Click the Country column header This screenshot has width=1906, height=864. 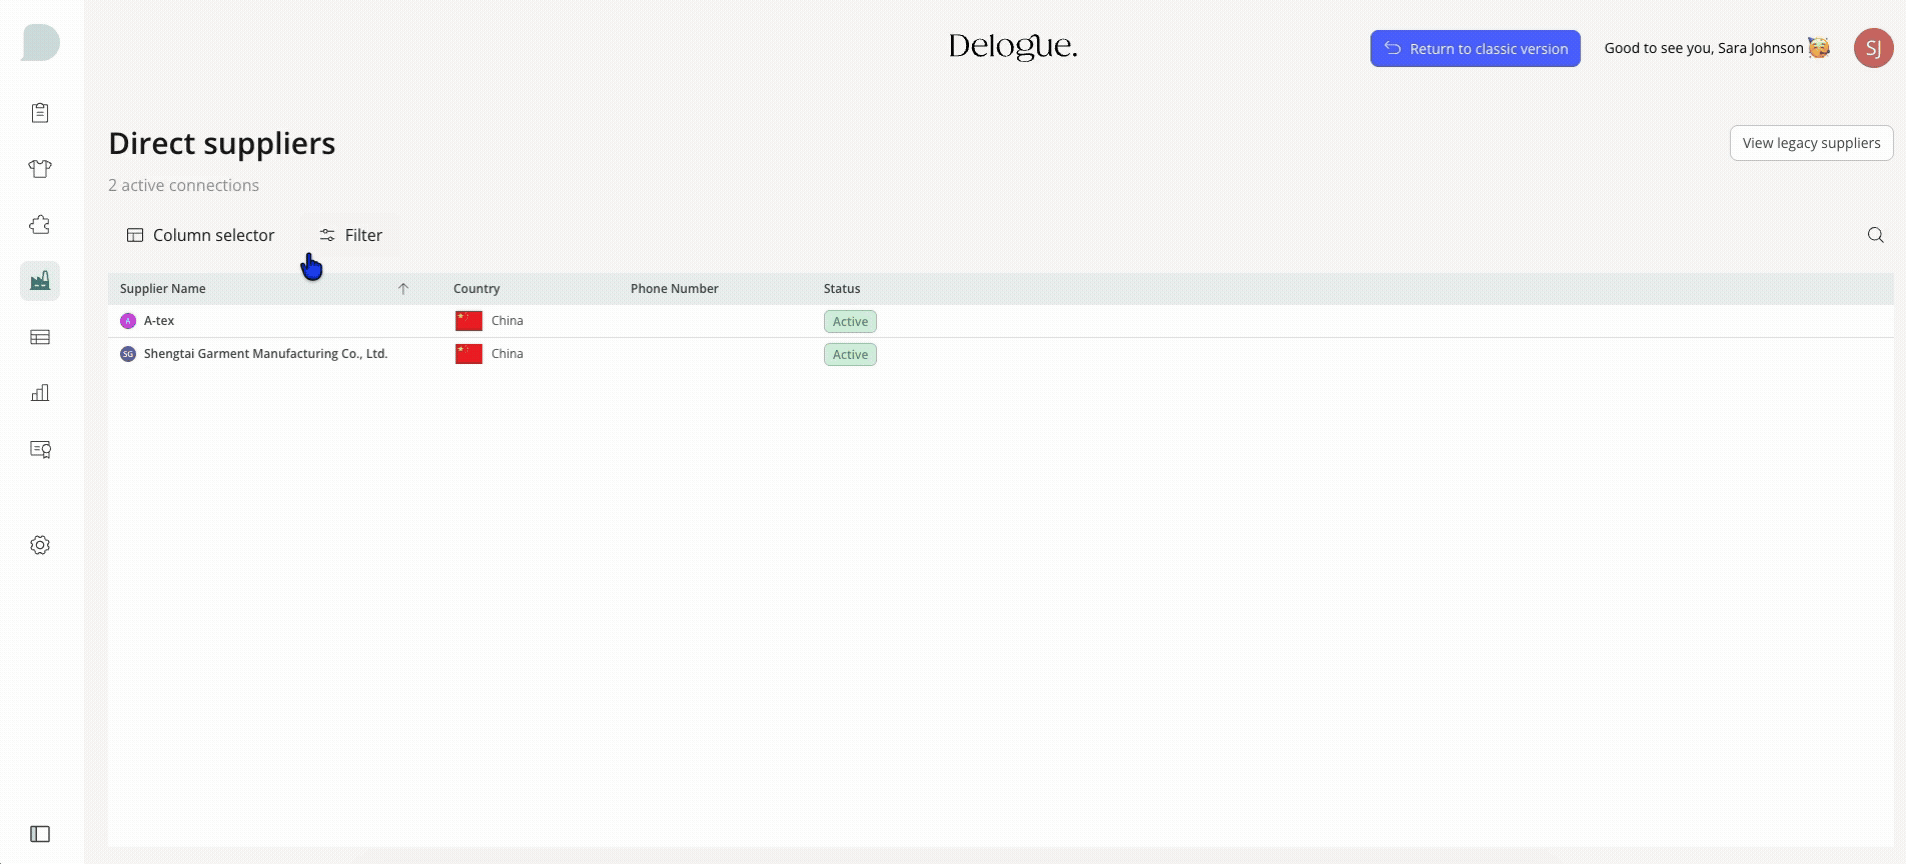476,289
